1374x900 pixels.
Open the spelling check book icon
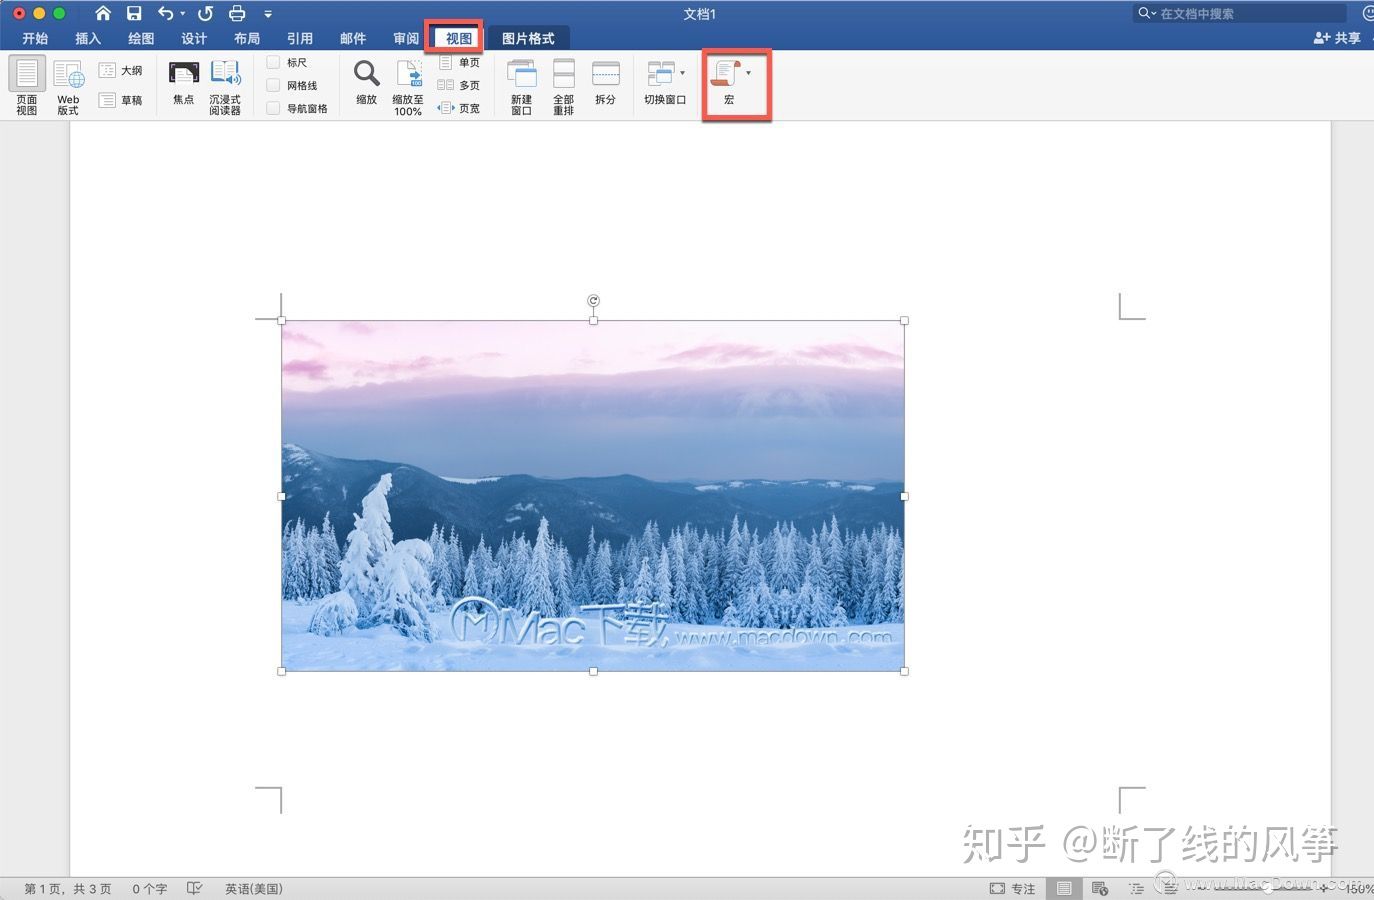pos(195,888)
